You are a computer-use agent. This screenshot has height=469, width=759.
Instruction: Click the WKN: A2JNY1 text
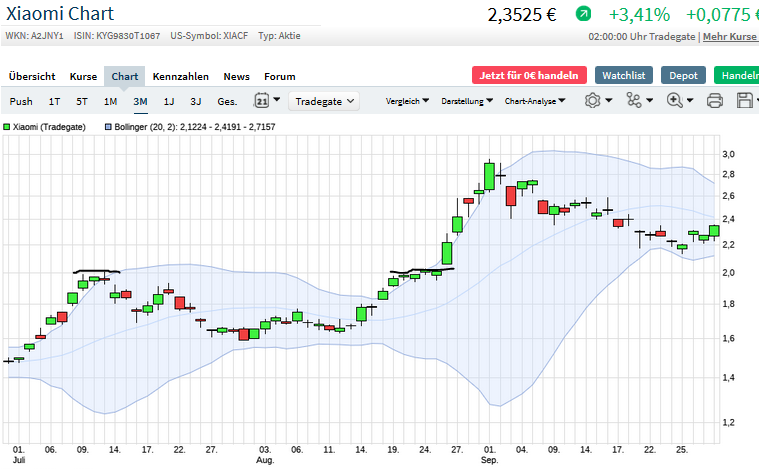click(x=34, y=36)
